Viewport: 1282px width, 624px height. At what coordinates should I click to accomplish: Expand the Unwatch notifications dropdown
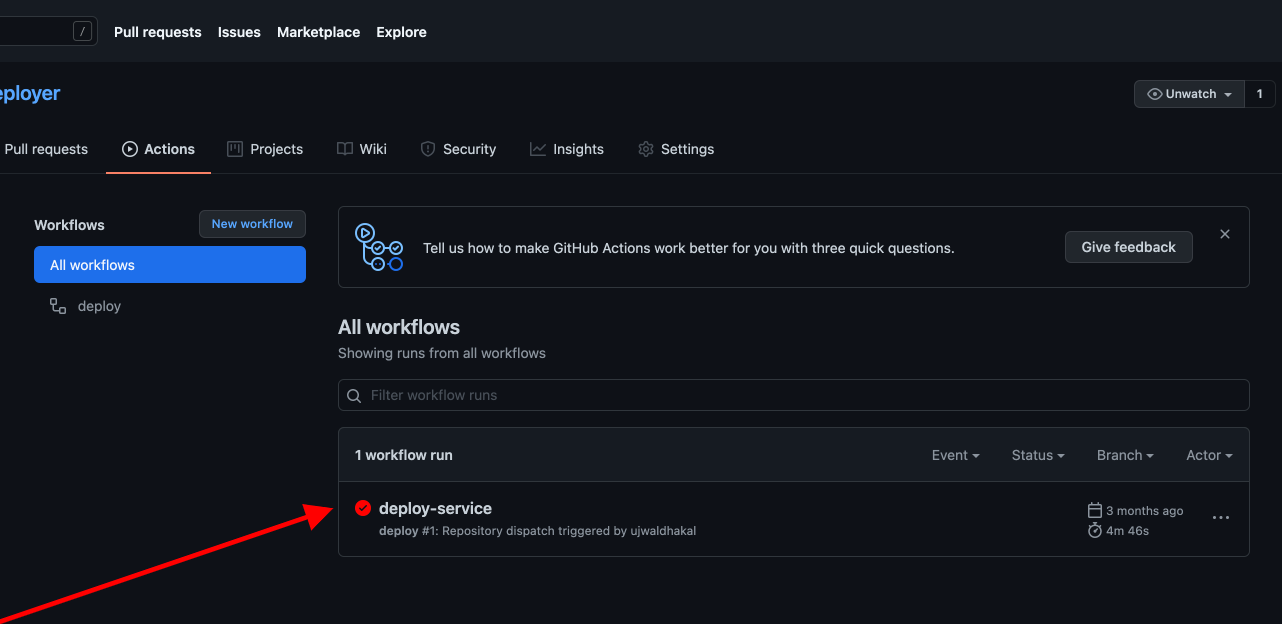1189,94
